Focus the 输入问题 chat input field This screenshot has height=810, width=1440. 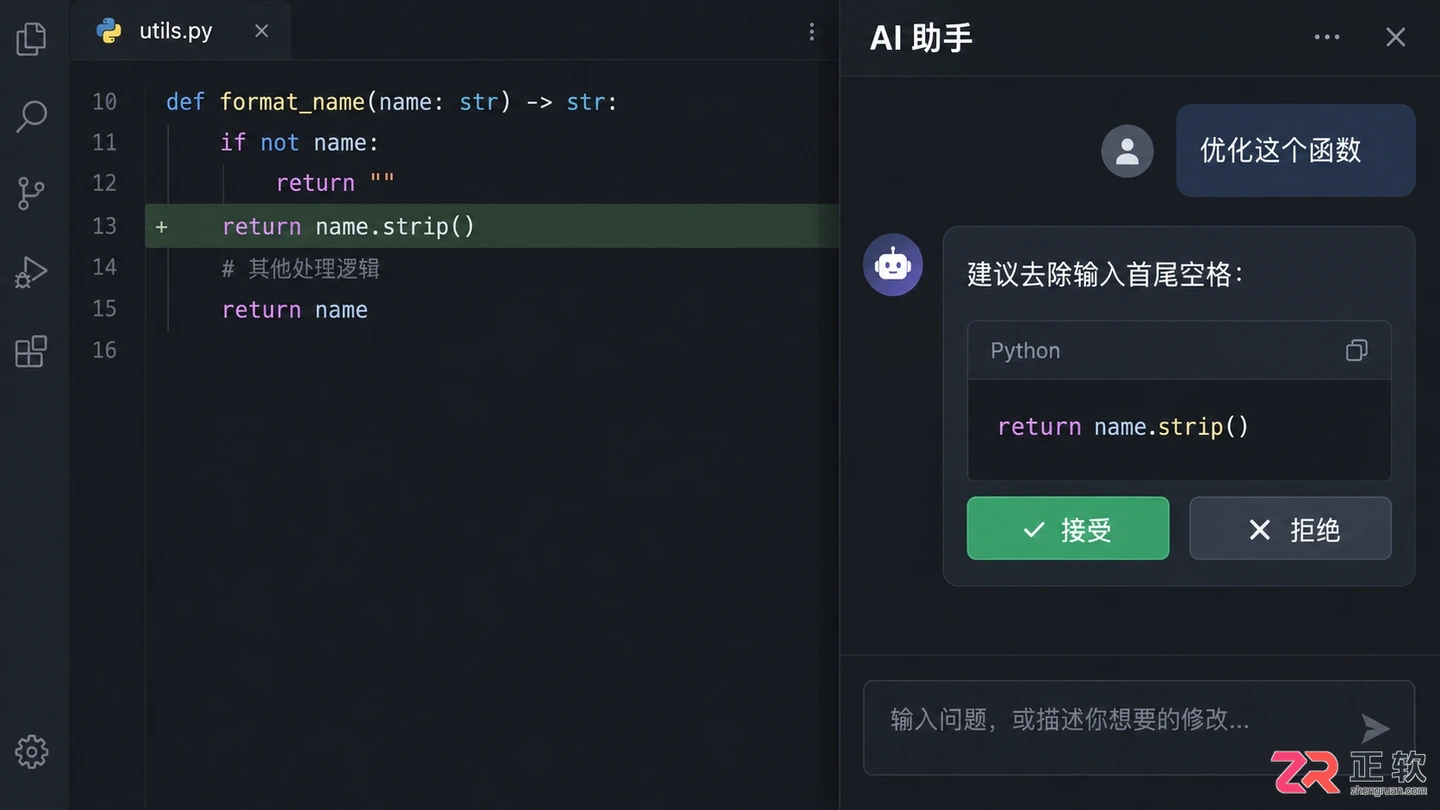click(1139, 727)
